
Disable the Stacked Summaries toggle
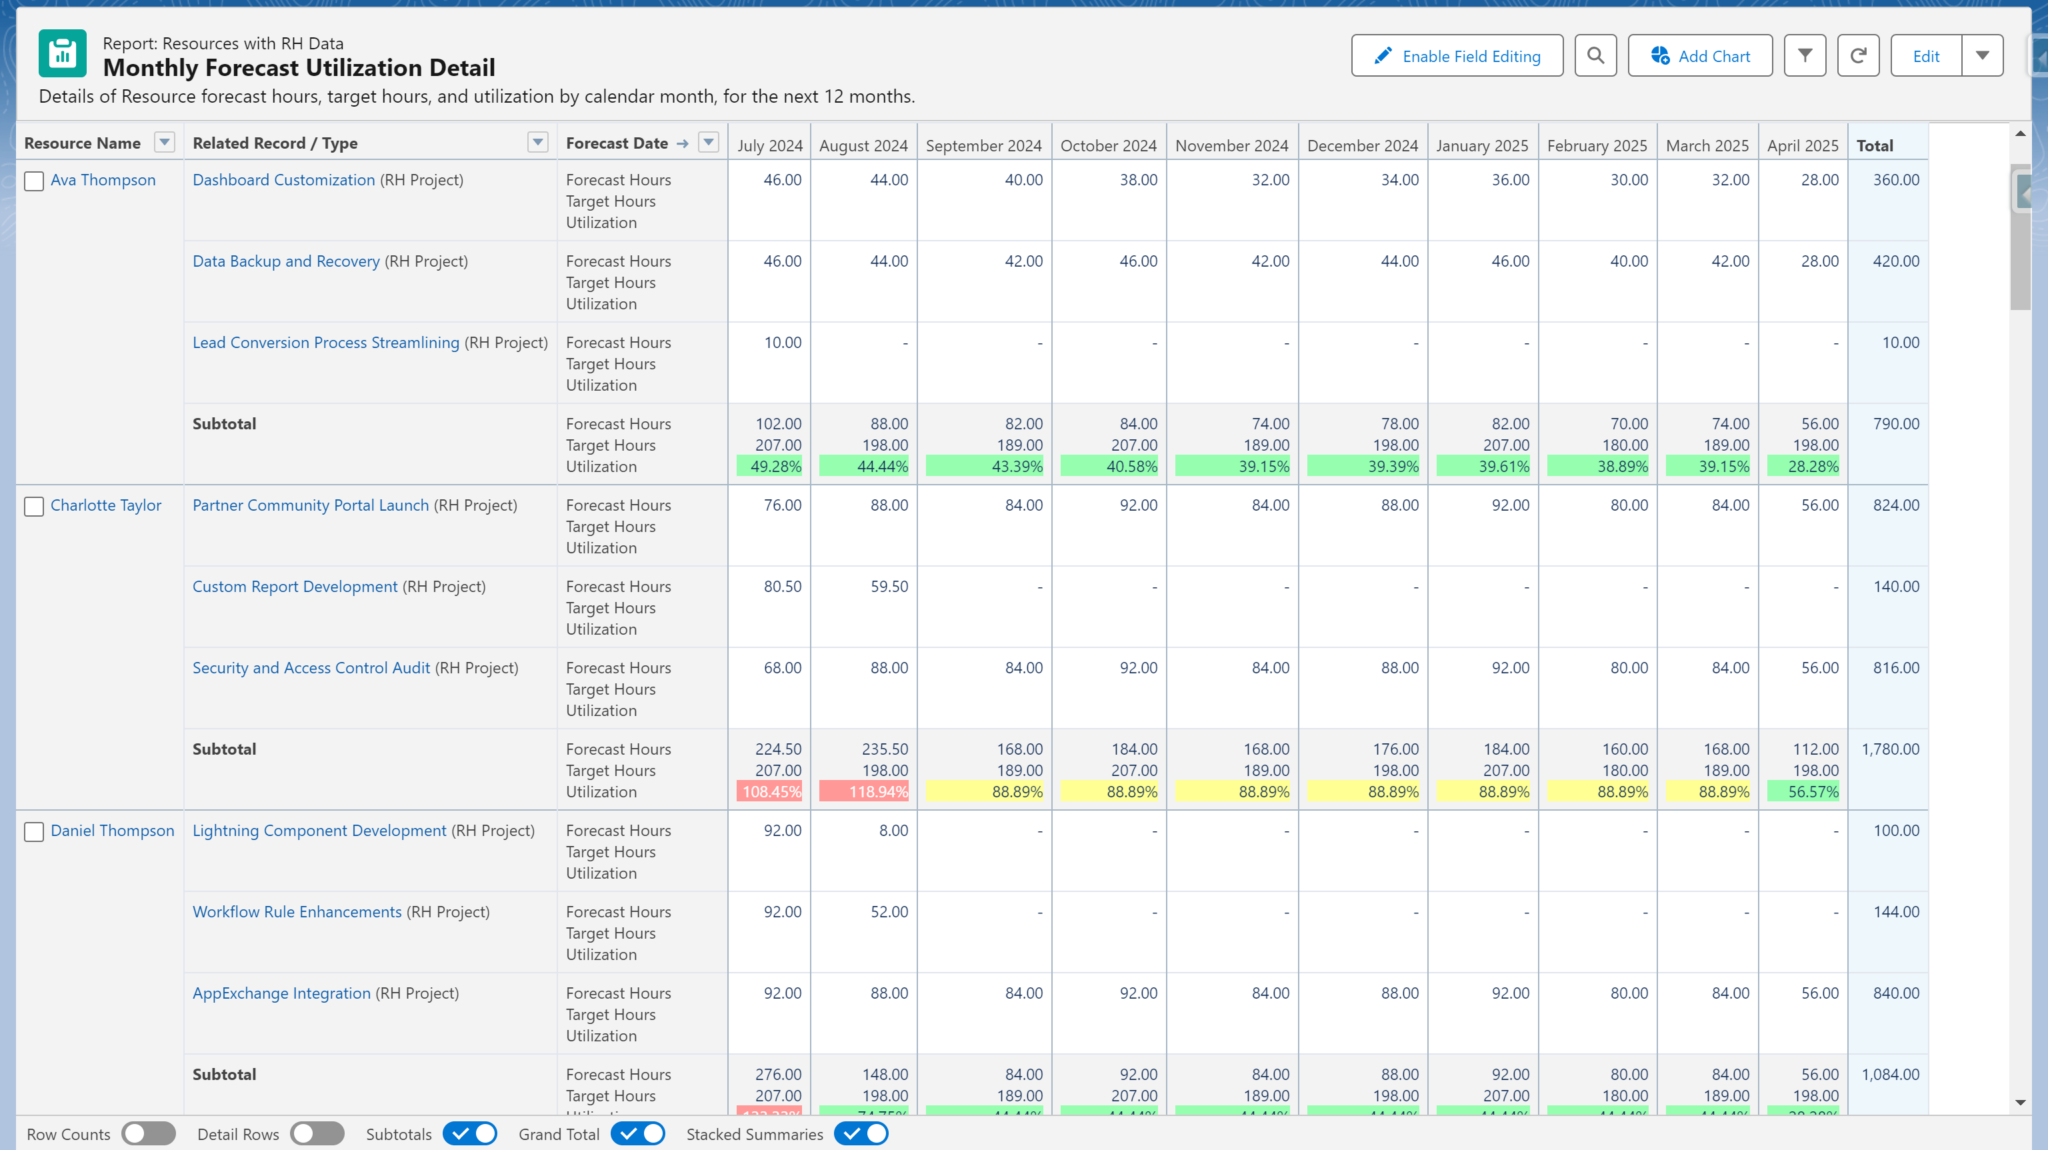point(860,1134)
